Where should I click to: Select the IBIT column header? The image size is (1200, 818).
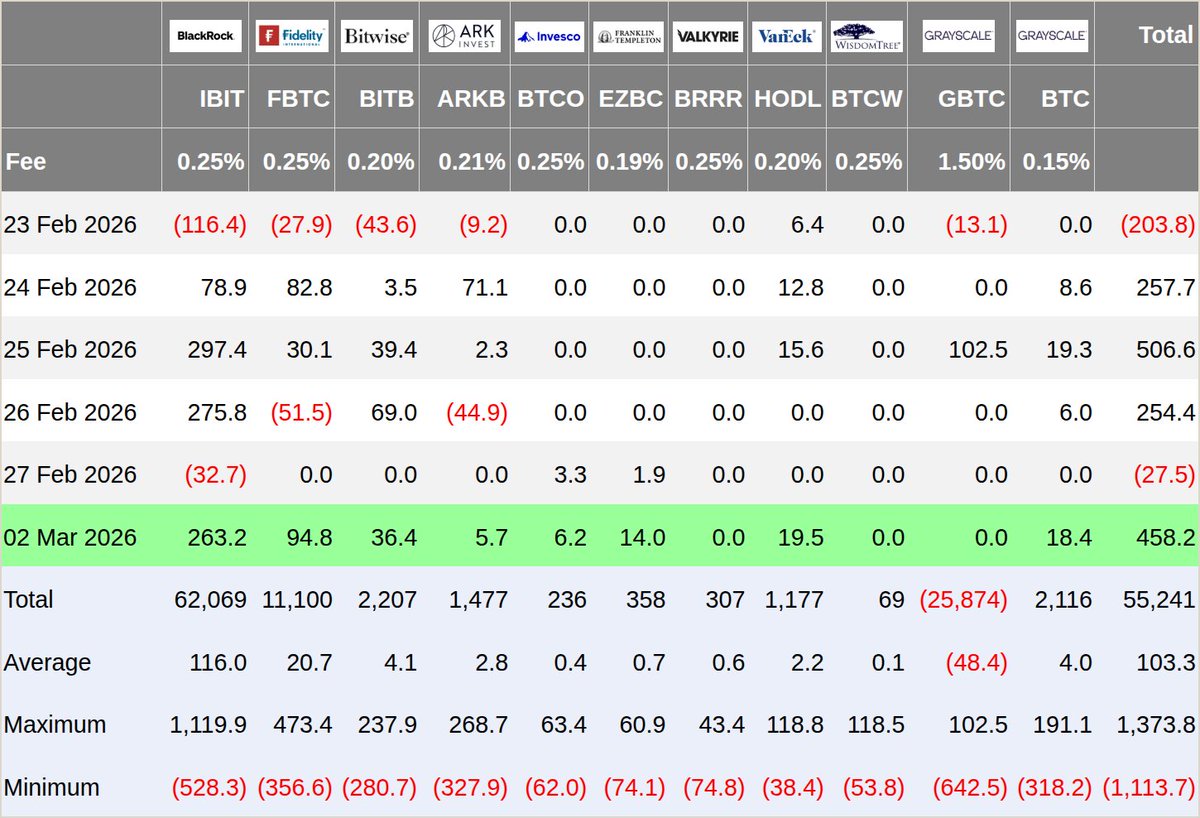222,99
